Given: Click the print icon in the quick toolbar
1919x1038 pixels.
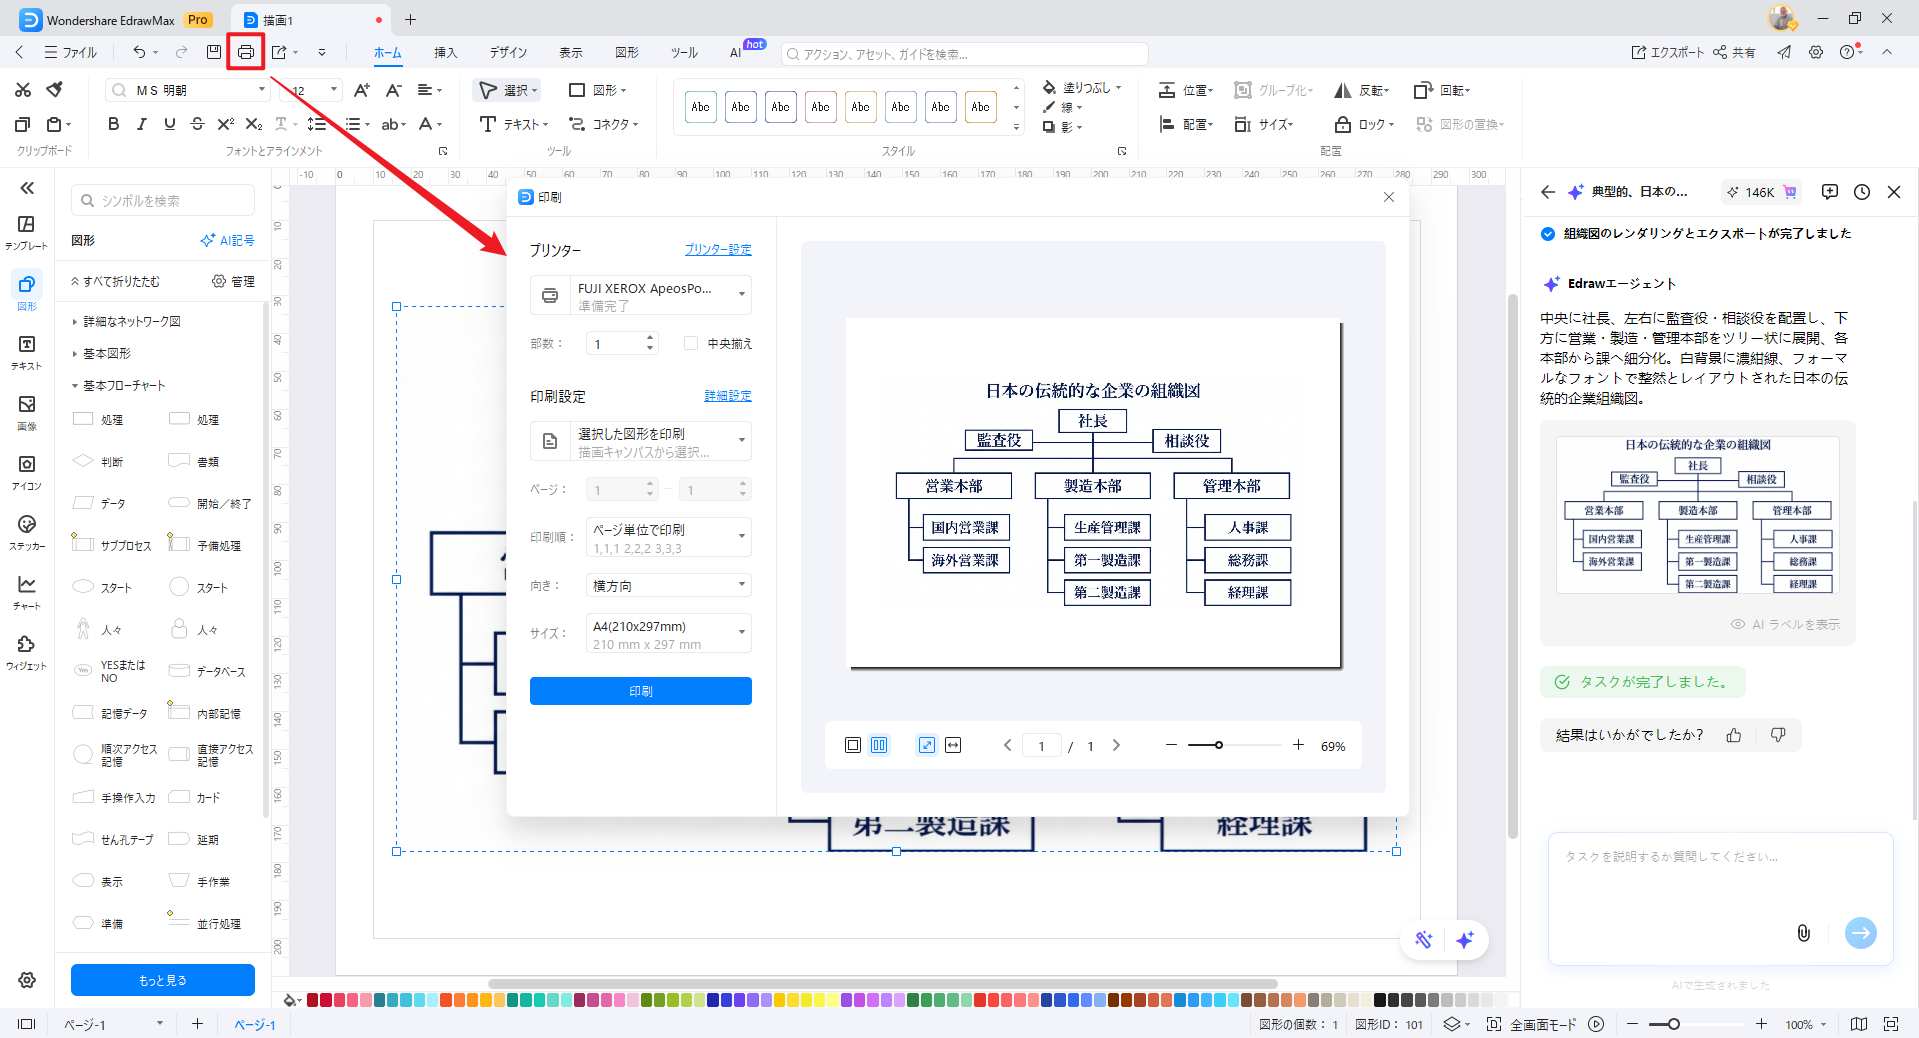Looking at the screenshot, I should [x=246, y=52].
